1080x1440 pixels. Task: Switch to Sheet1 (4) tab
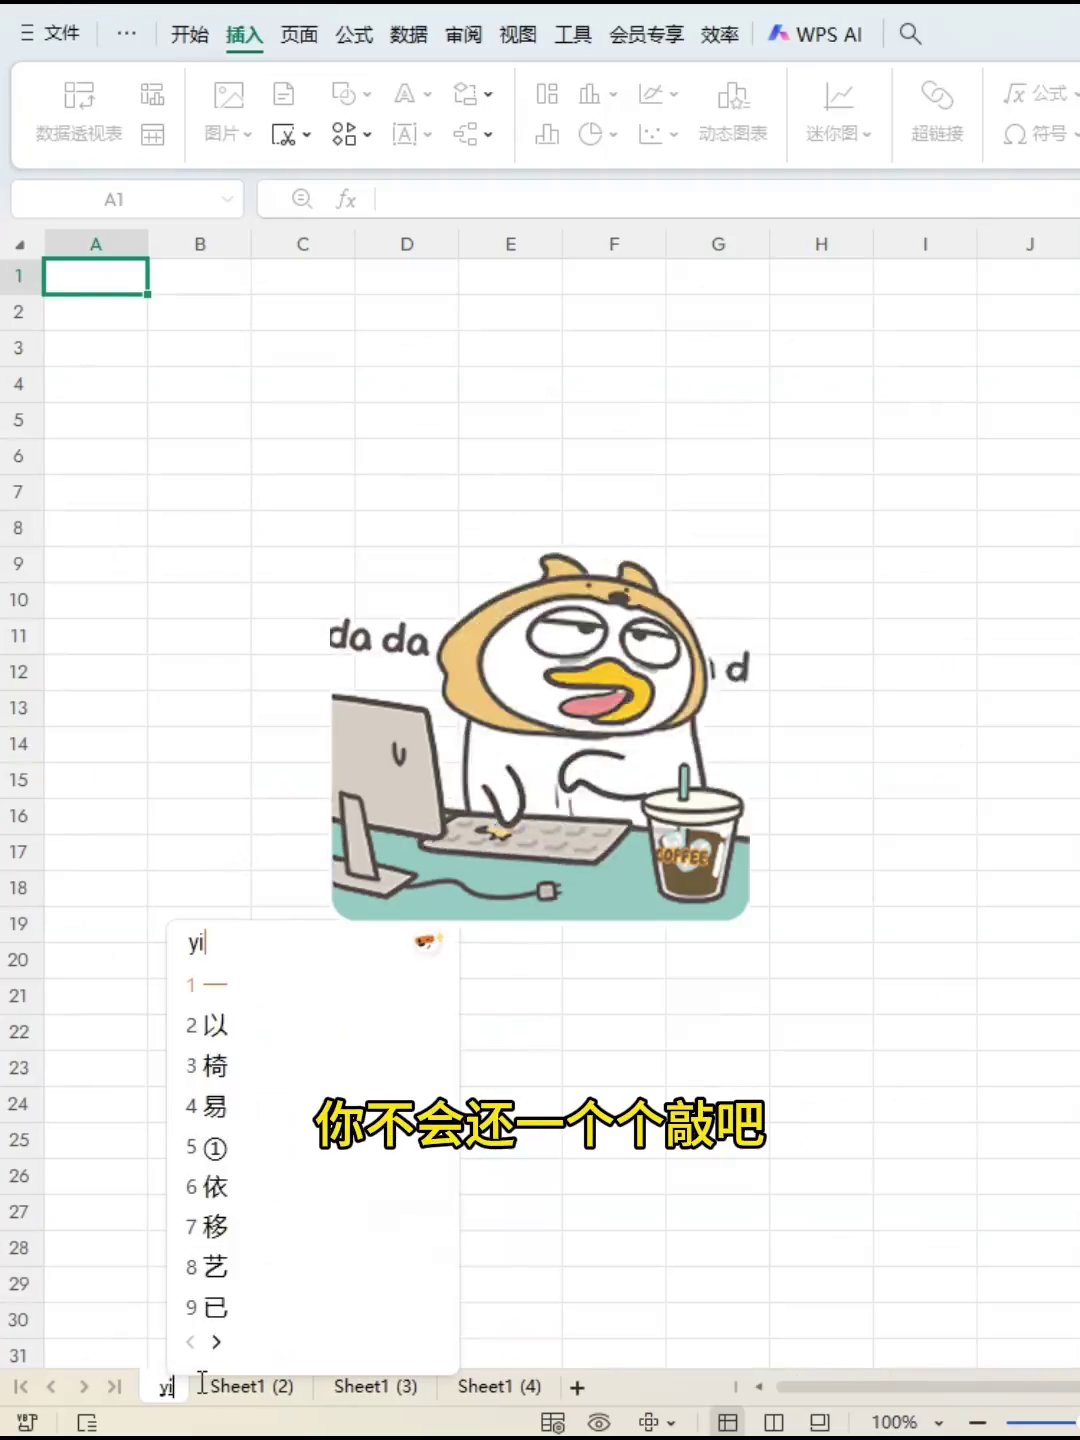click(x=500, y=1386)
